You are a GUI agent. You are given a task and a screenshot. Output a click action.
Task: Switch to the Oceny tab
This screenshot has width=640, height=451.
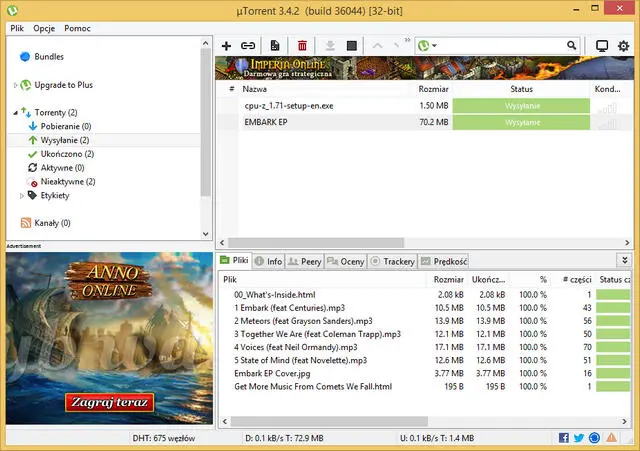346,261
